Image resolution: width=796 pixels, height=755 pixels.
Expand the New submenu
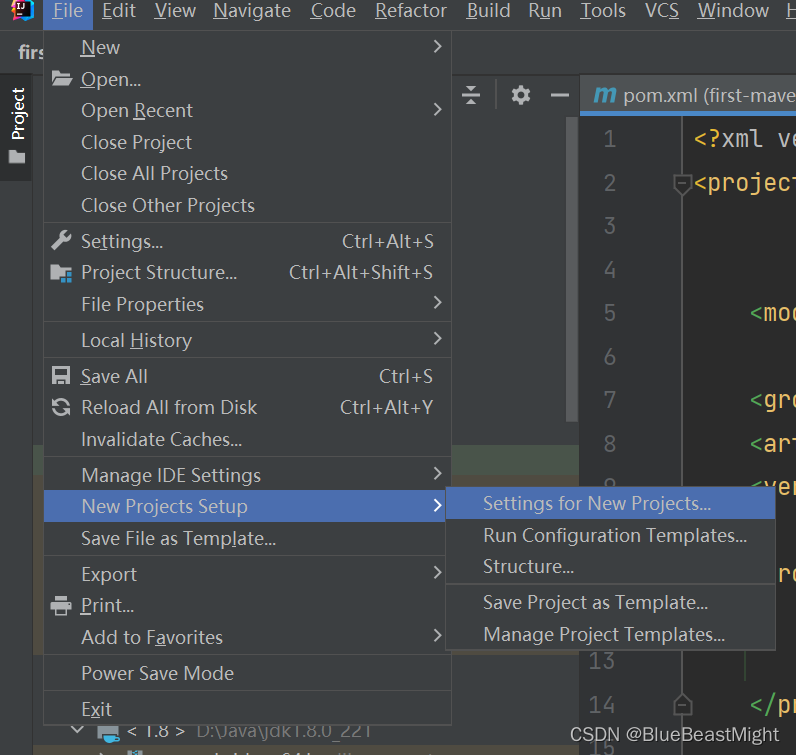(247, 47)
